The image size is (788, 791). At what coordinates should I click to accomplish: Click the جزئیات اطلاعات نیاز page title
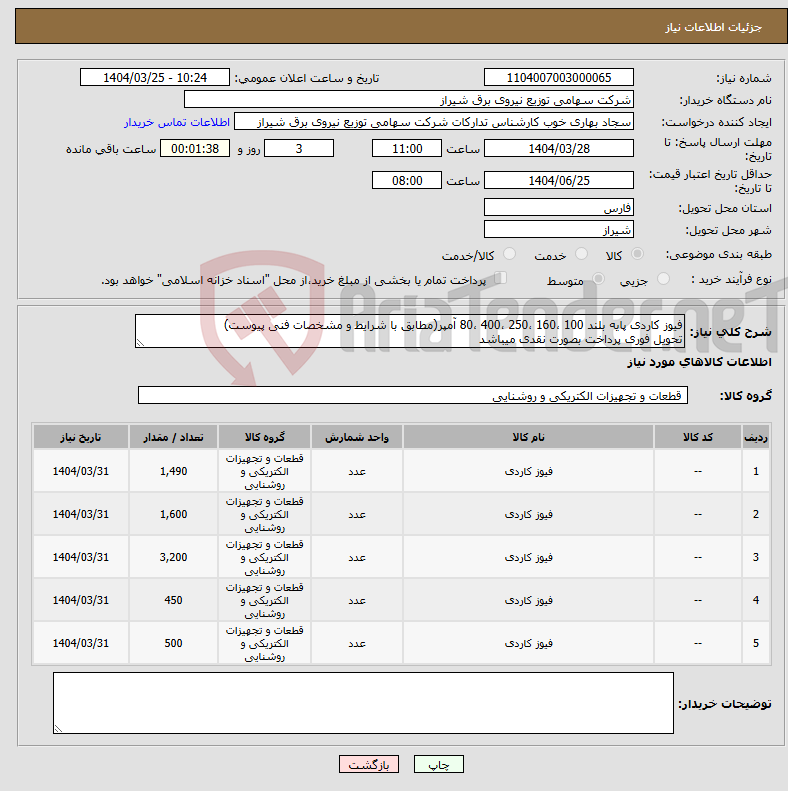(x=713, y=27)
